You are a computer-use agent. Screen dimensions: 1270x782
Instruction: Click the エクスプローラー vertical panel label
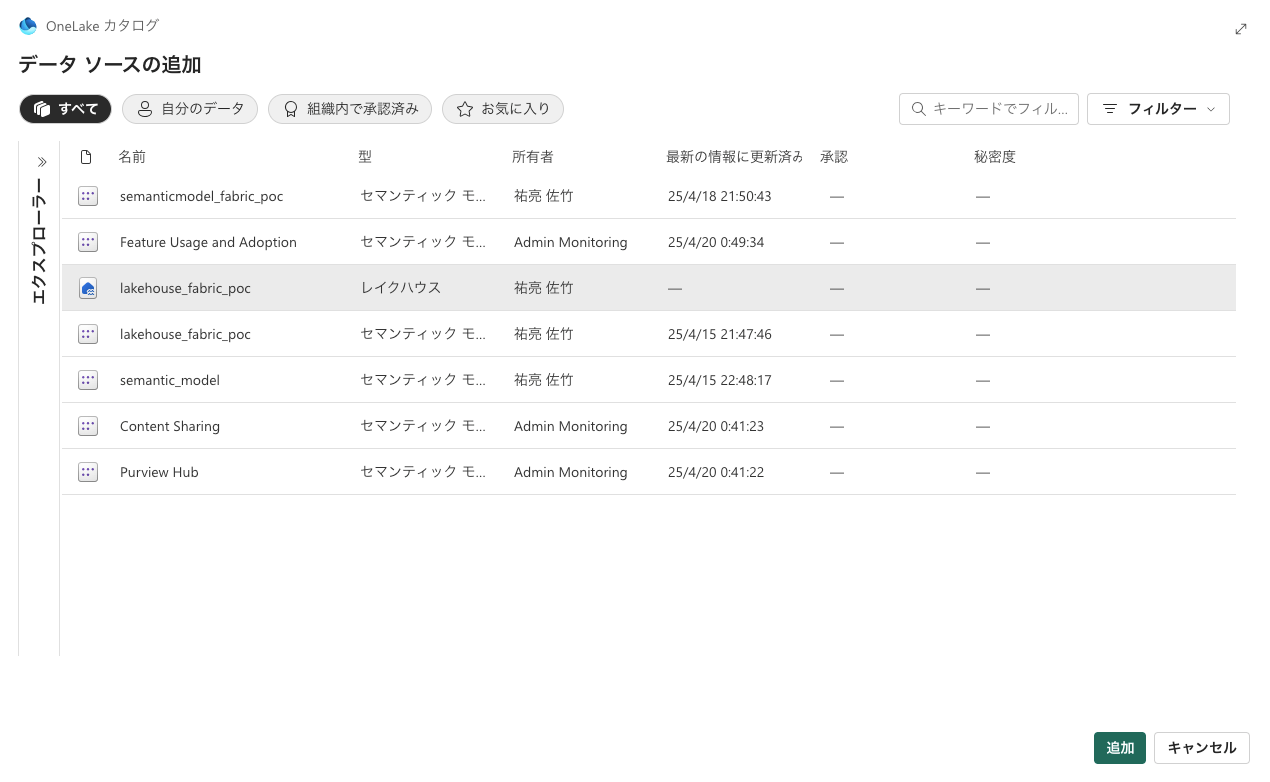pos(39,240)
